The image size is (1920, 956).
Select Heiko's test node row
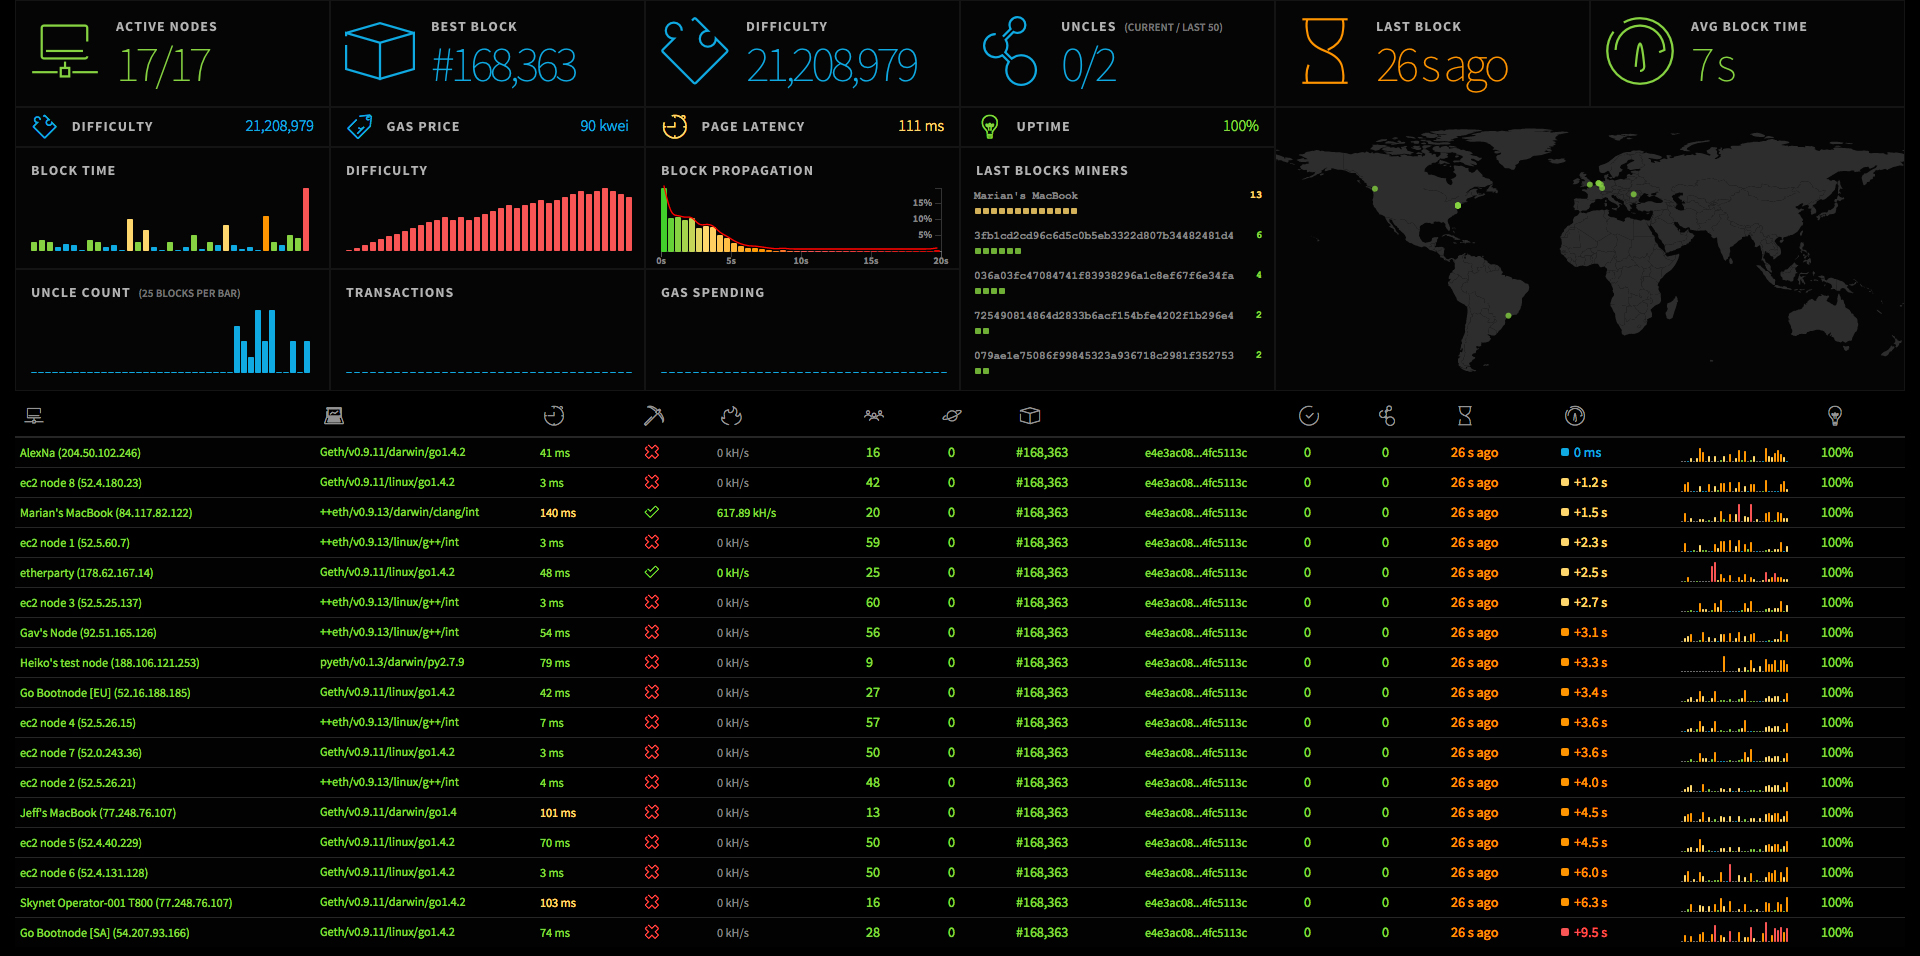pyautogui.click(x=960, y=663)
